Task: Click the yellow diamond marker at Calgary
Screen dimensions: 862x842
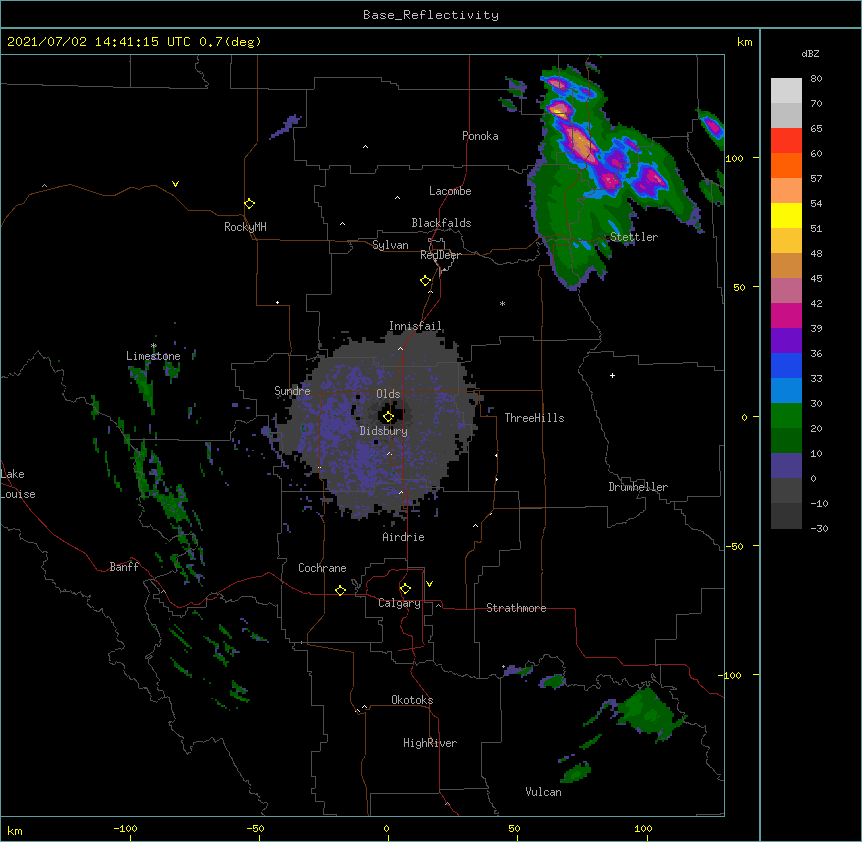Action: 405,589
